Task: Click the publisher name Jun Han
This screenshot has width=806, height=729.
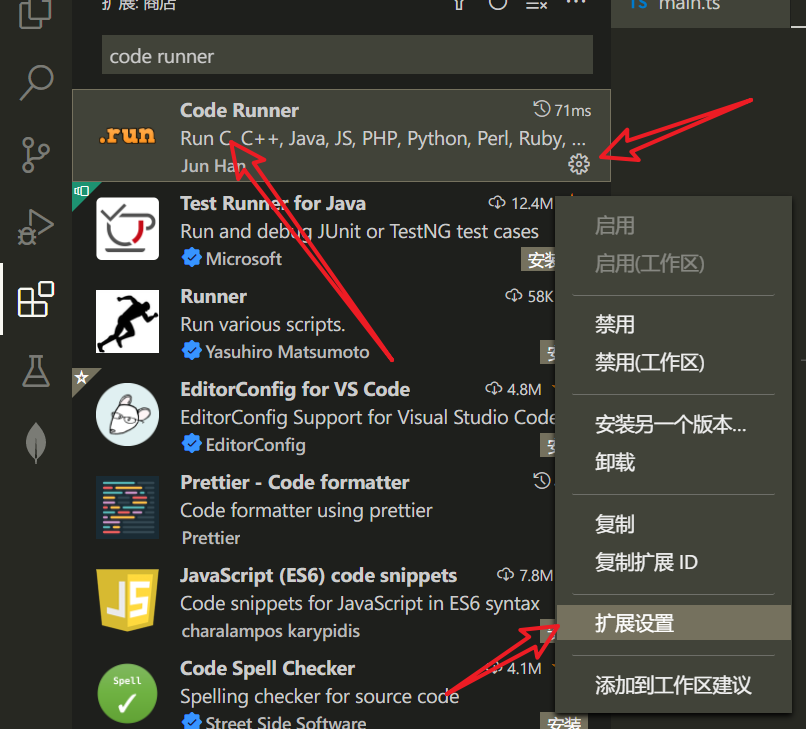Action: click(x=213, y=166)
